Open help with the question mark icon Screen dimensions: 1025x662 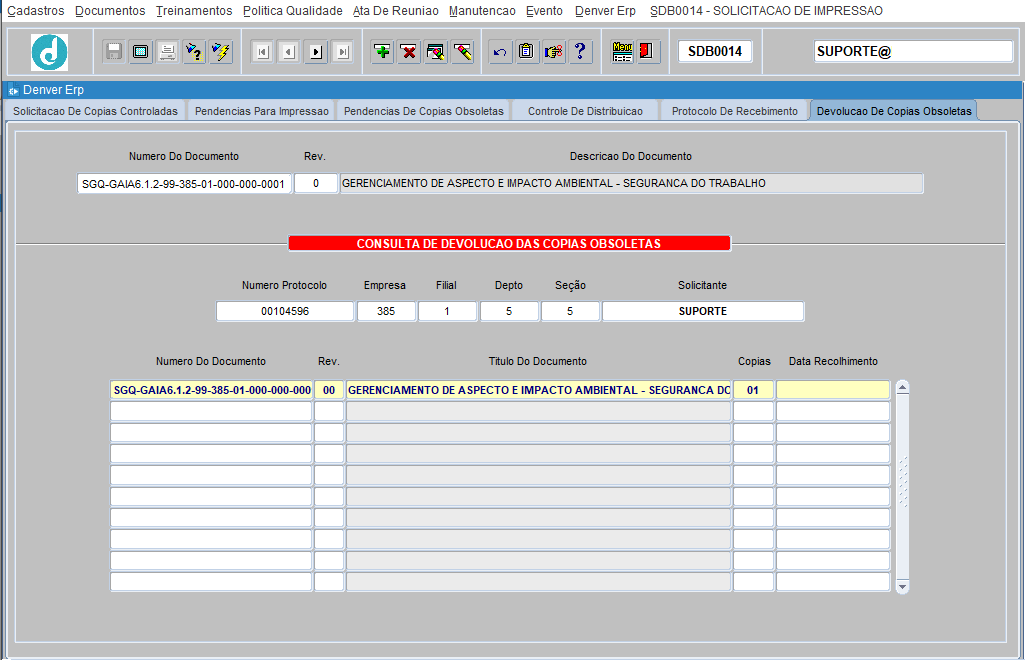[580, 52]
